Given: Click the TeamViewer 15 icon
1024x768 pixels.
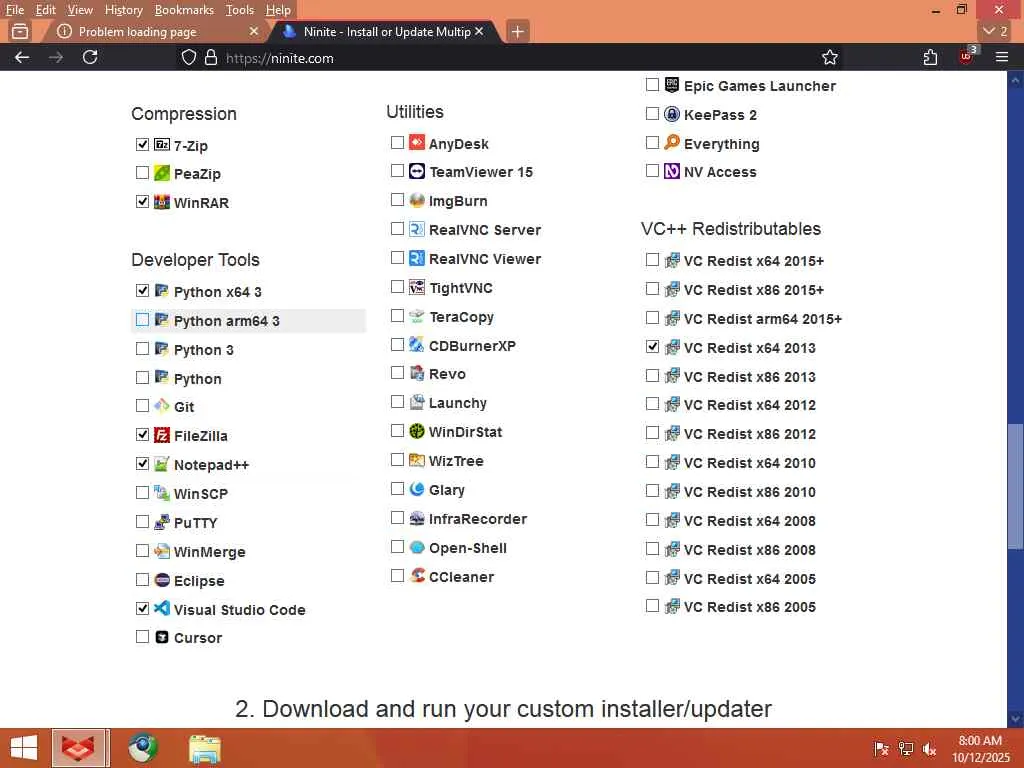Looking at the screenshot, I should tap(417, 171).
